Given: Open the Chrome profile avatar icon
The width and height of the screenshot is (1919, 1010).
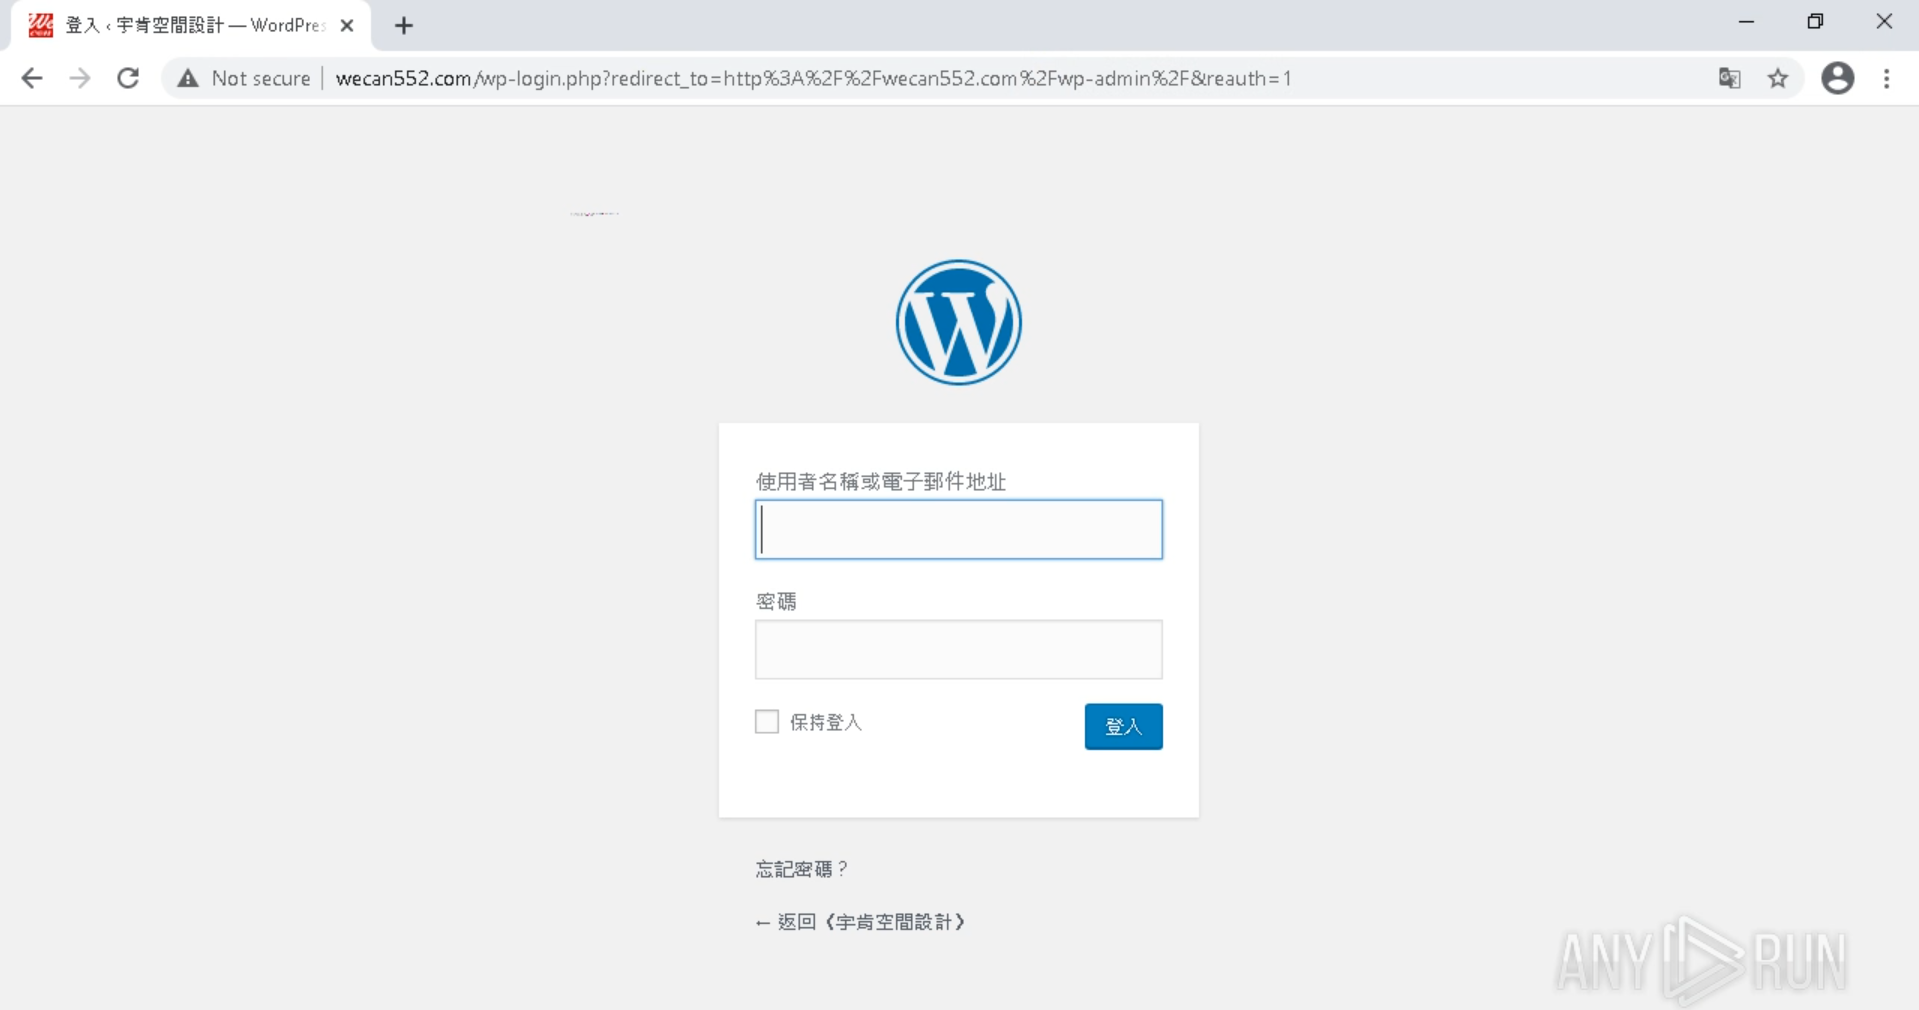Looking at the screenshot, I should (1838, 78).
